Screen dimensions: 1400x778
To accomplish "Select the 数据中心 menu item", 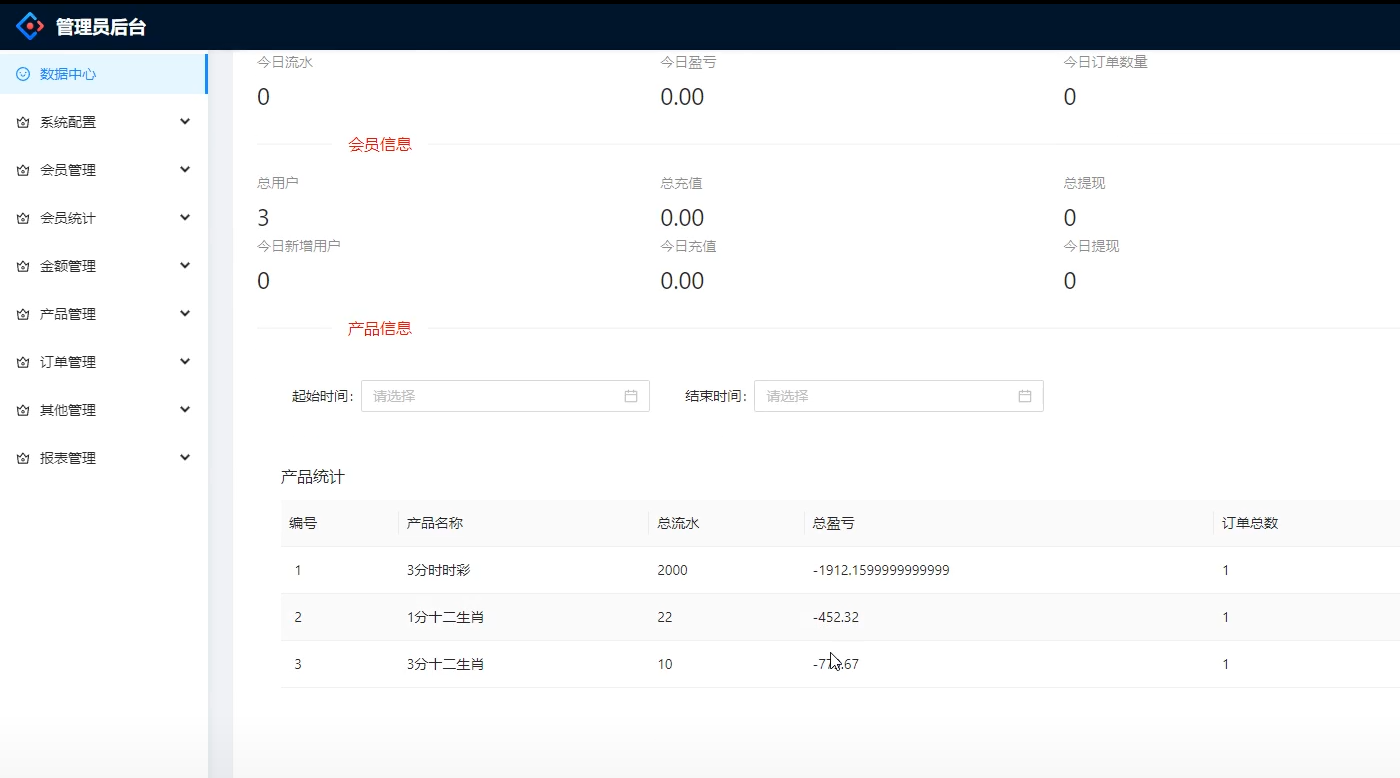I will pyautogui.click(x=66, y=73).
